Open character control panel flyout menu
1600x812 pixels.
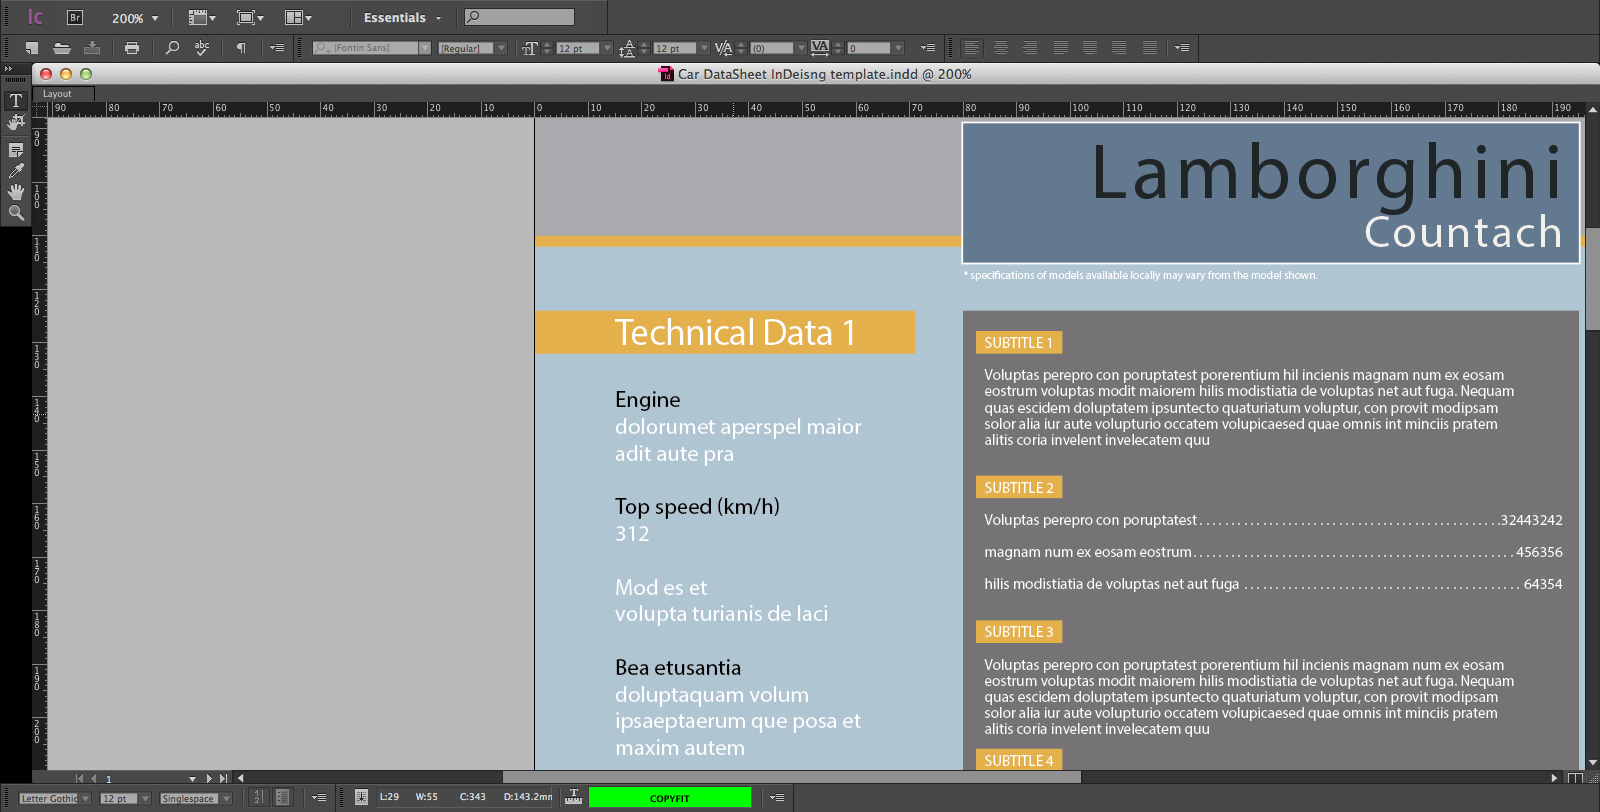[x=928, y=48]
